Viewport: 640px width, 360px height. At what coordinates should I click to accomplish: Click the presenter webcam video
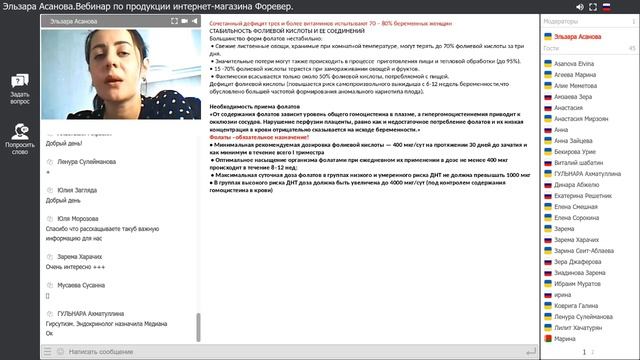click(x=121, y=74)
